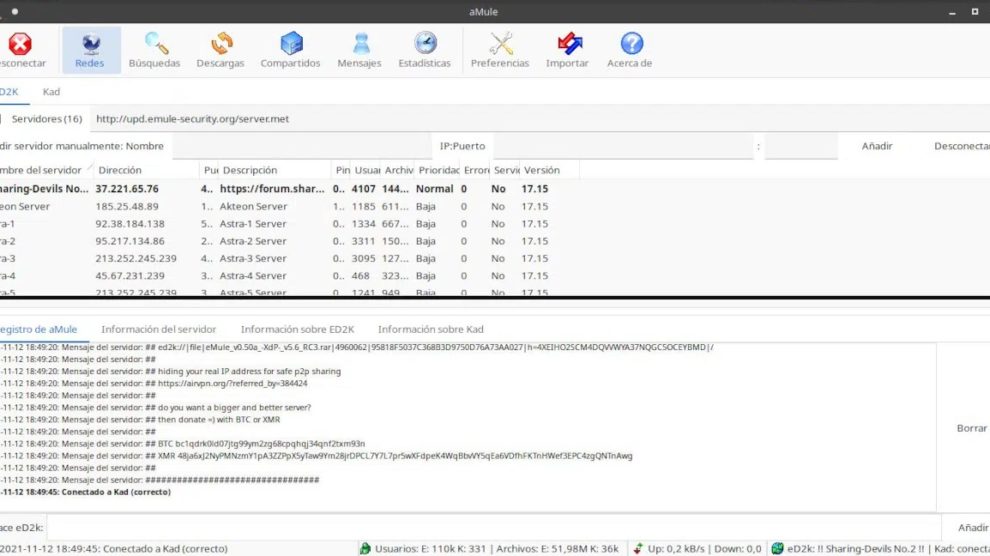Open Información del servidor tab

coord(158,329)
